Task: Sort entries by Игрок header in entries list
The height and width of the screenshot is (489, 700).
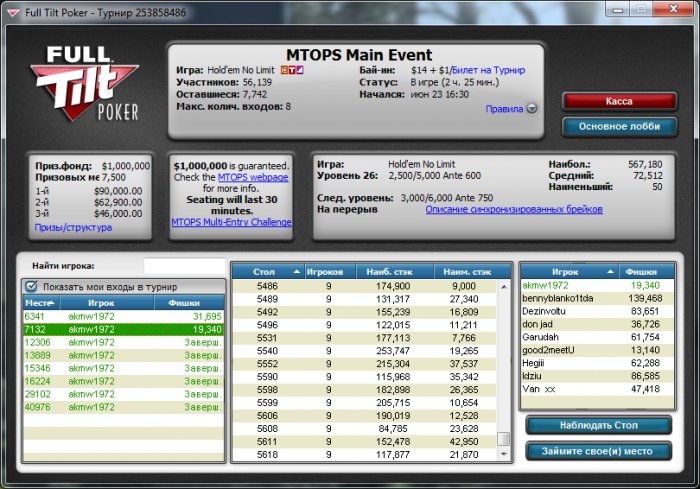Action: (107, 303)
